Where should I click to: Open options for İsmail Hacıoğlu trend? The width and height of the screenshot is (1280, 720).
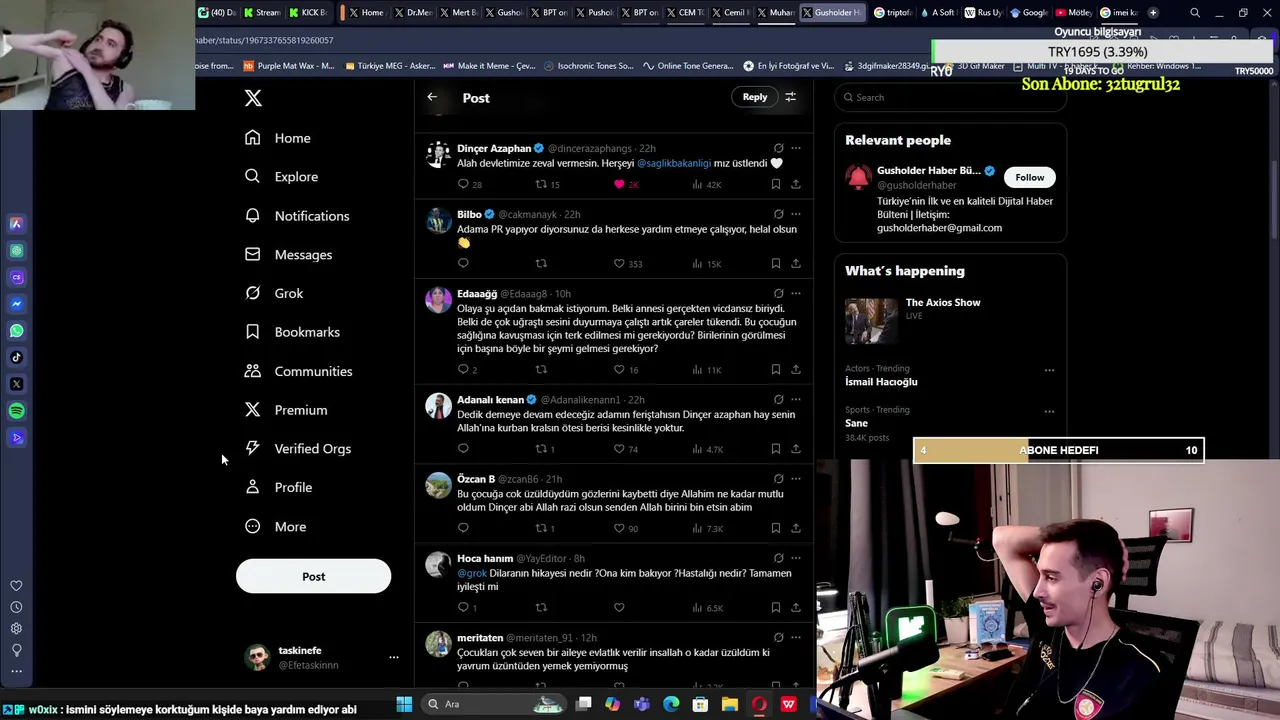pyautogui.click(x=1049, y=370)
